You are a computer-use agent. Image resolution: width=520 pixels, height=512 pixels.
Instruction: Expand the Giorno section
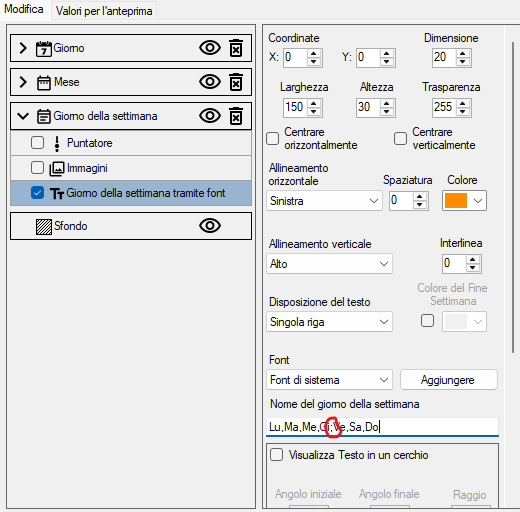tap(23, 48)
